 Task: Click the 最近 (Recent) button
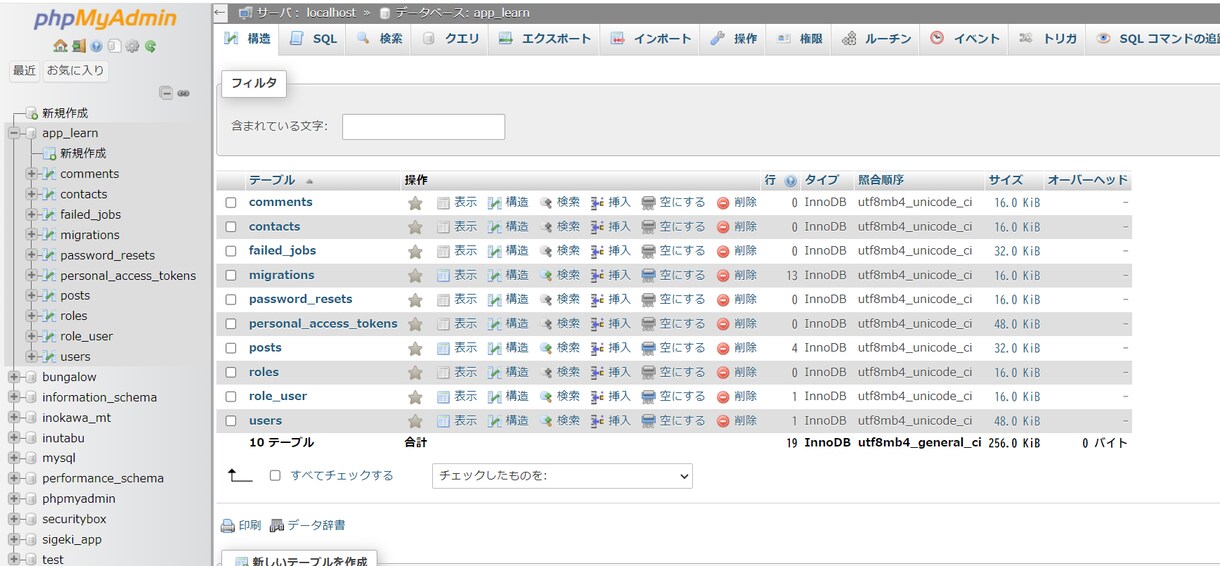25,71
